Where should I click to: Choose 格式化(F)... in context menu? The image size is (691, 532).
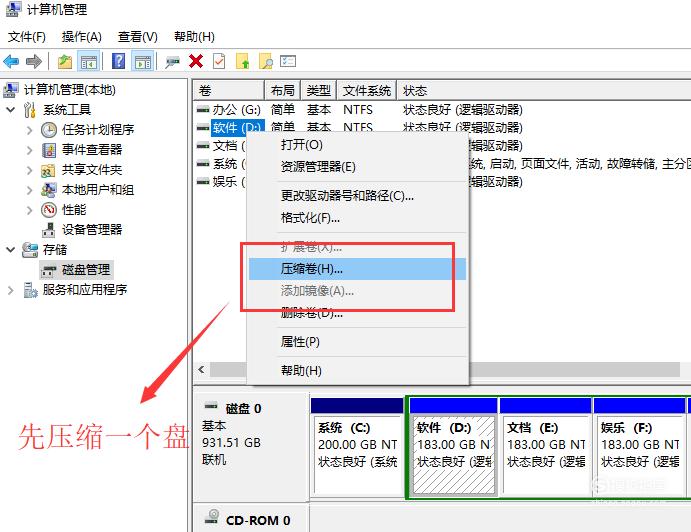coord(357,218)
